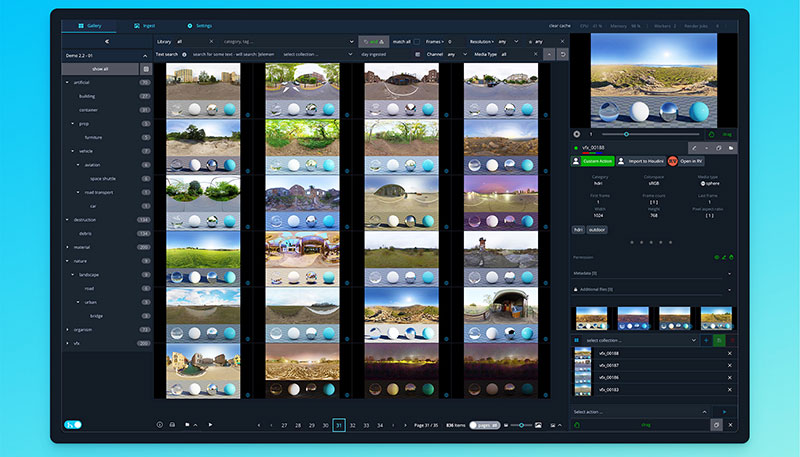Run selected action with play arrow
Screen dimensions: 800x457
point(724,412)
